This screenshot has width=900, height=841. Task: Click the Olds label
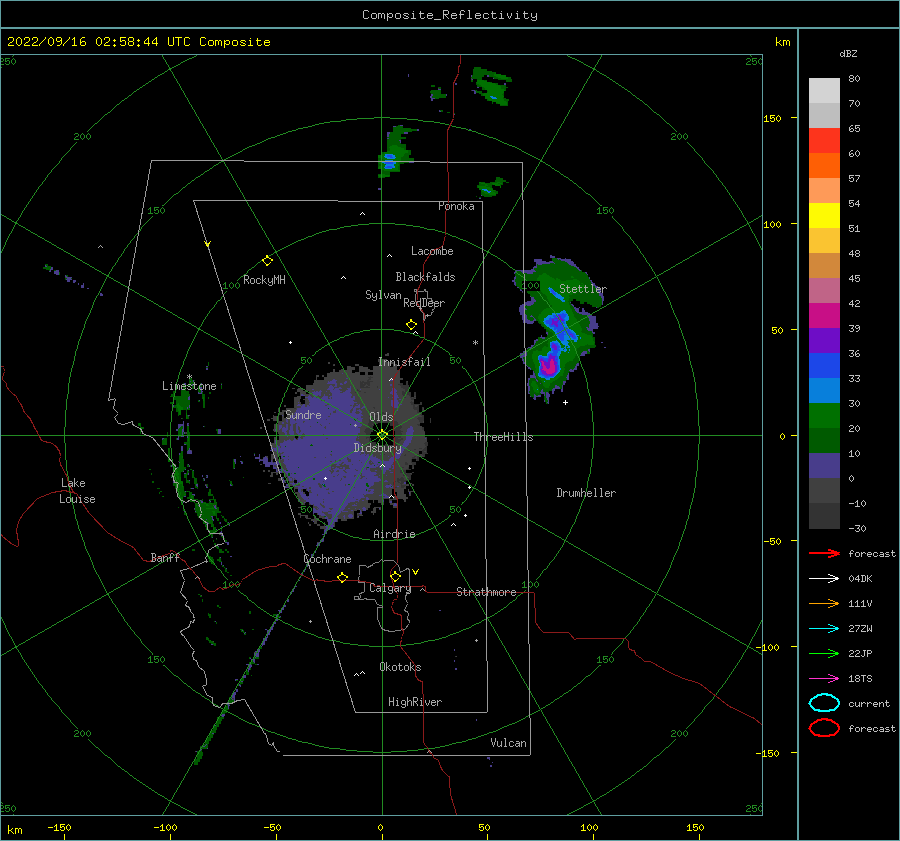381,417
